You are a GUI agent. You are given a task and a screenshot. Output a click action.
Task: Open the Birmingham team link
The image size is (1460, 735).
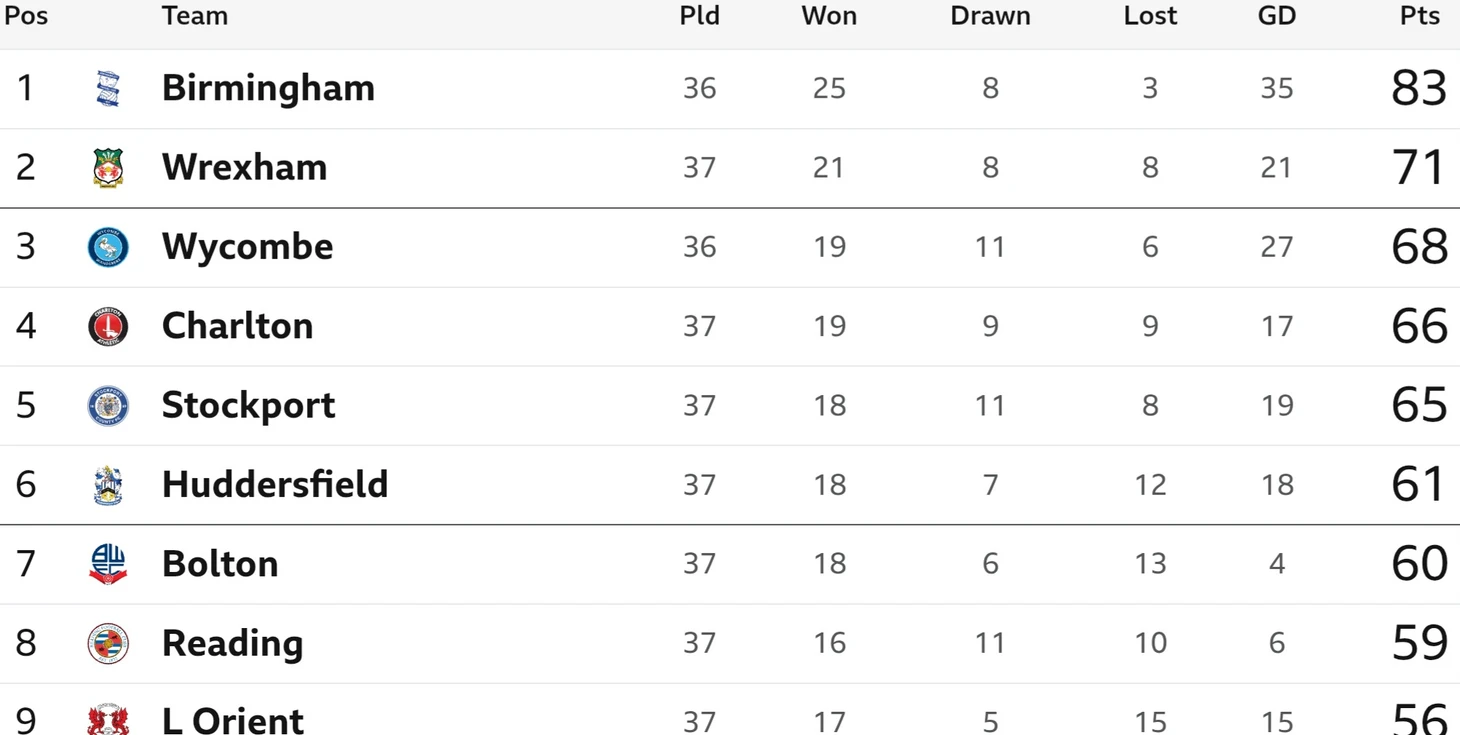click(x=268, y=88)
